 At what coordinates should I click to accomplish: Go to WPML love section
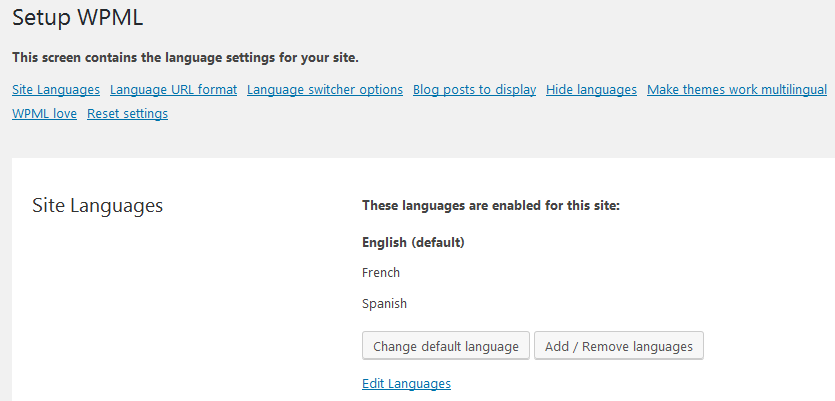[x=44, y=113]
